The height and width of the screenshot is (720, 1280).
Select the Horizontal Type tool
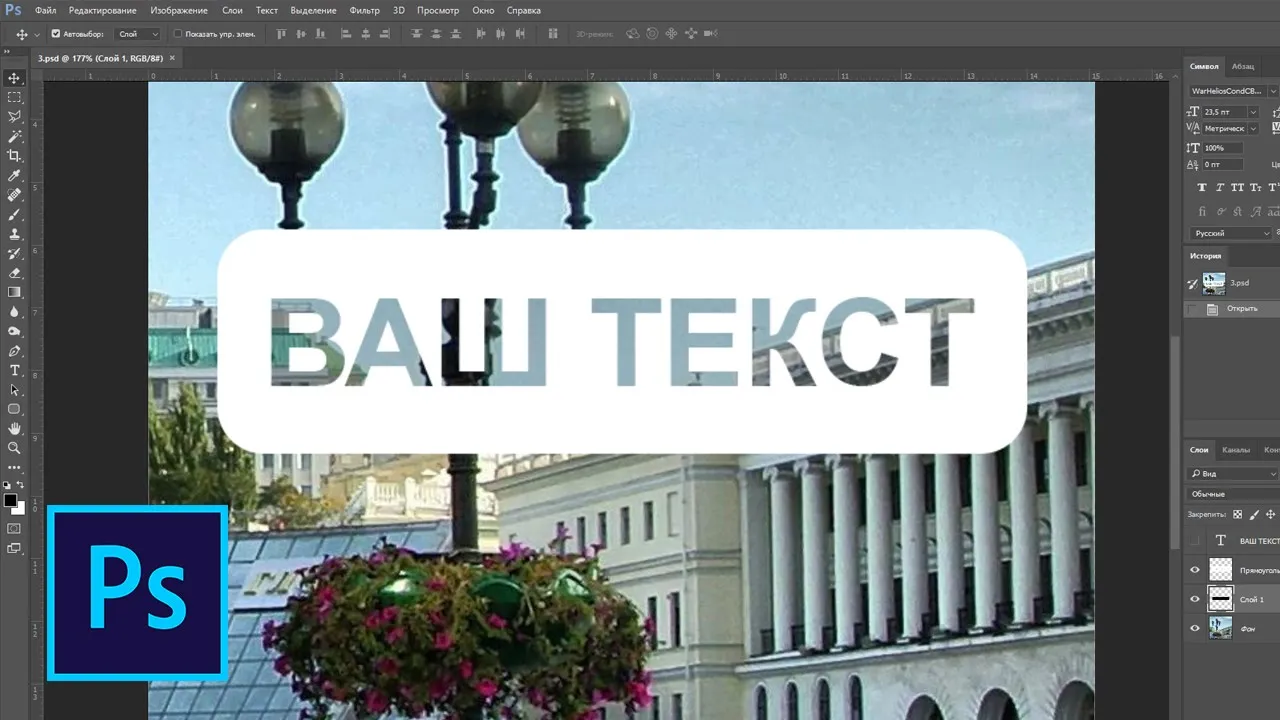[x=14, y=370]
